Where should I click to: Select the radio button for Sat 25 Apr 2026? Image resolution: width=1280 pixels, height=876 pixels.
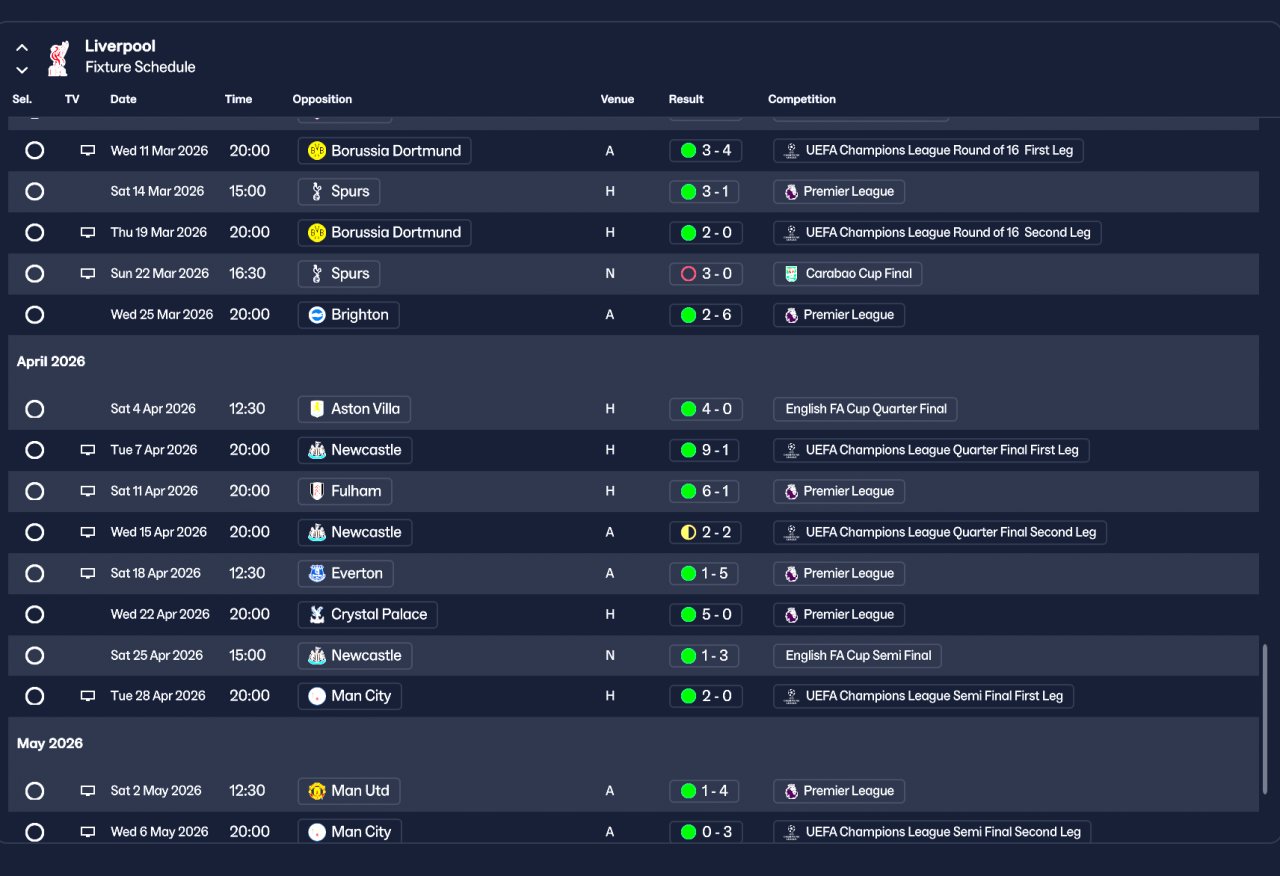click(35, 656)
